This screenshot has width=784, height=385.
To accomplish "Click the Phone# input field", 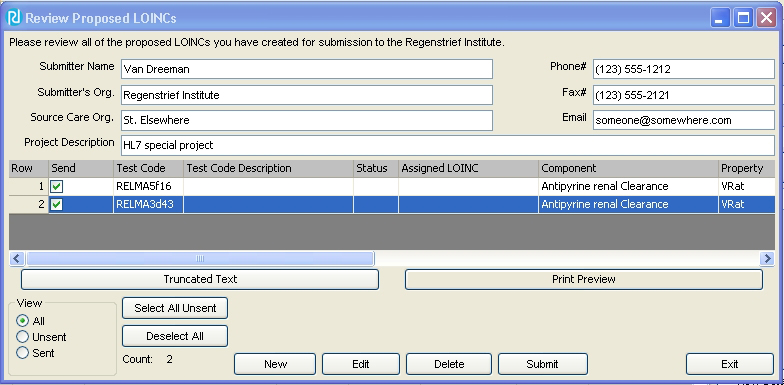I will [x=684, y=69].
